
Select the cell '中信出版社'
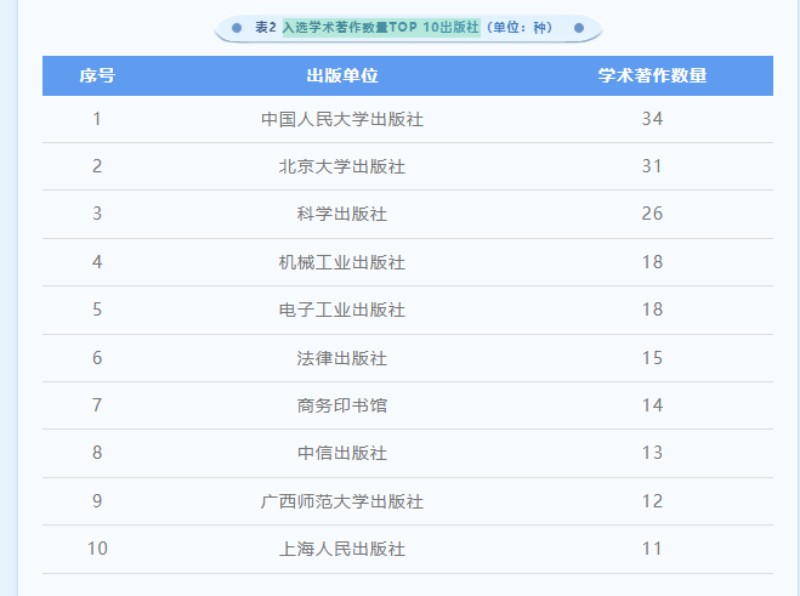(342, 453)
